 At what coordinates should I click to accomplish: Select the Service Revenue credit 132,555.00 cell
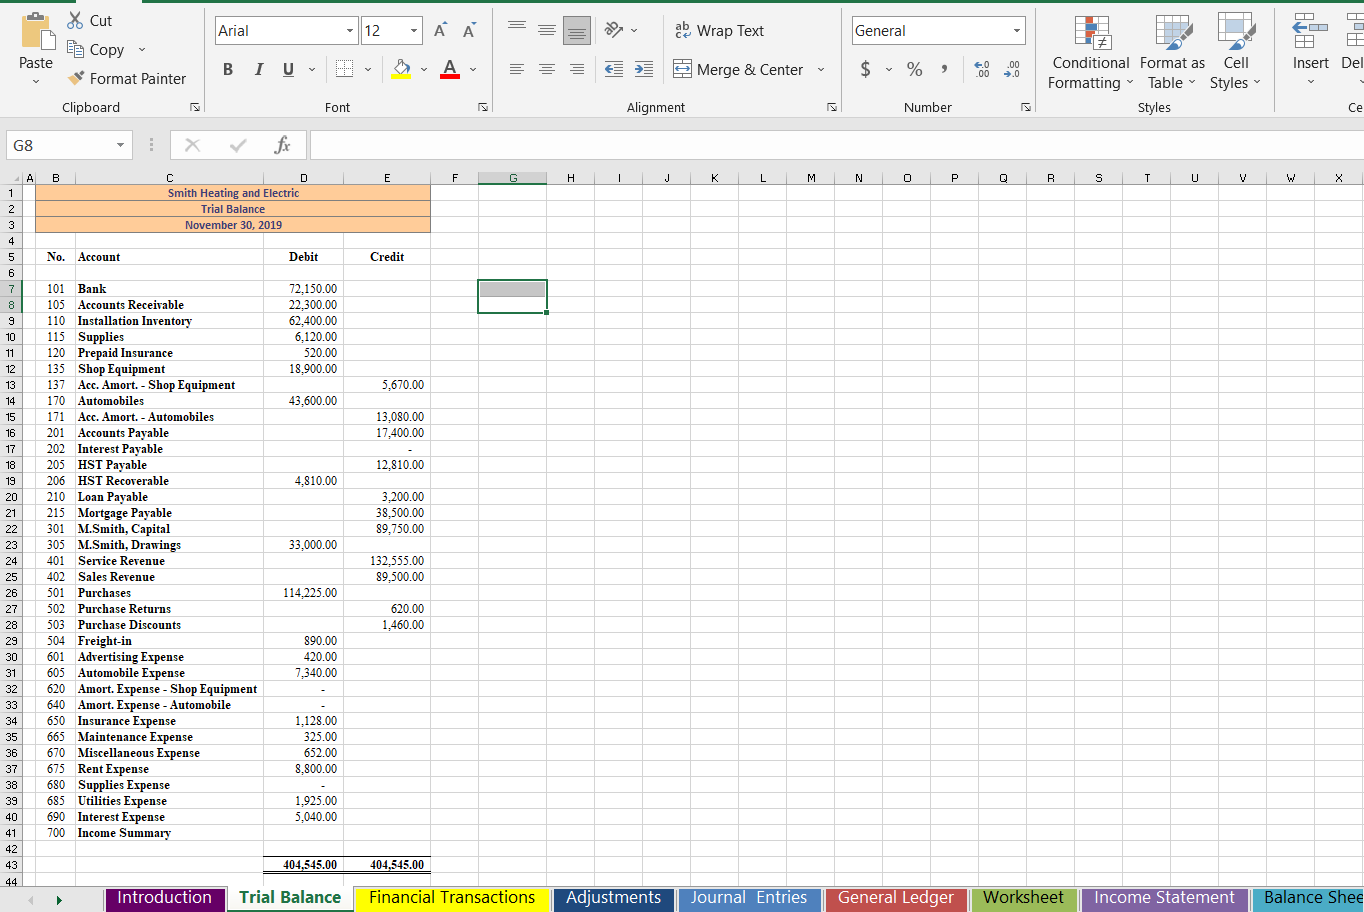(x=387, y=561)
